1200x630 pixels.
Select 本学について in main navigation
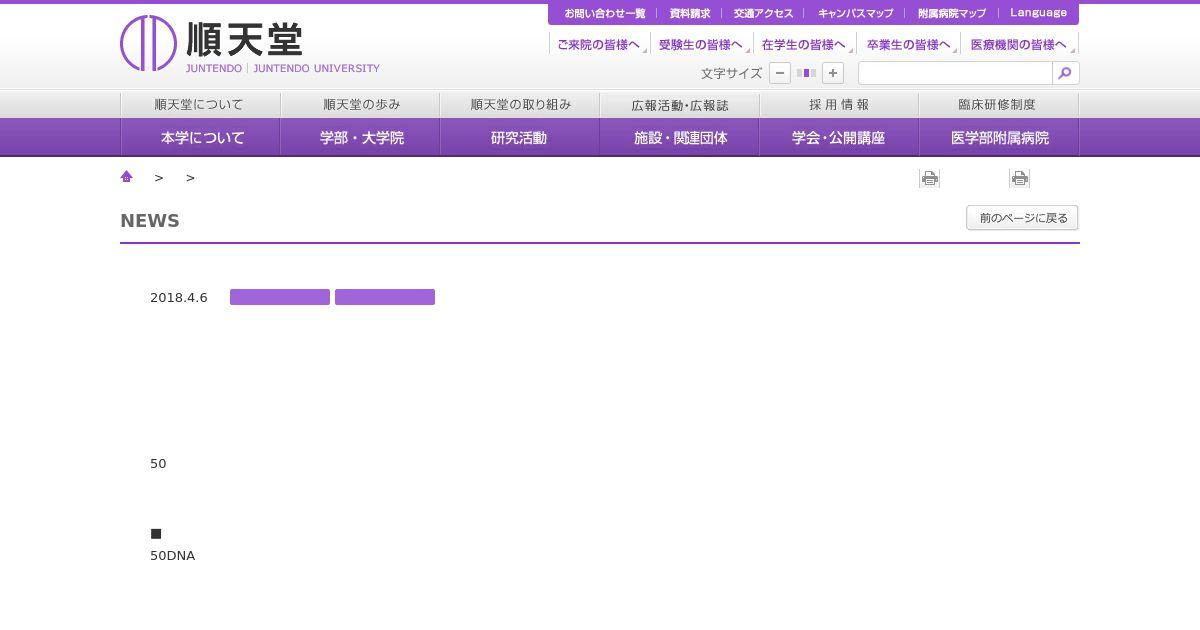(200, 137)
